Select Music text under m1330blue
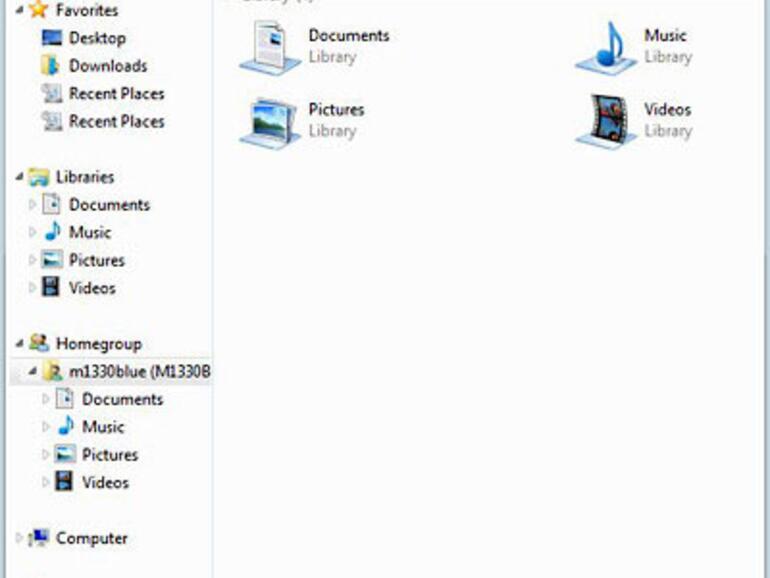Image resolution: width=770 pixels, height=578 pixels. tap(103, 426)
